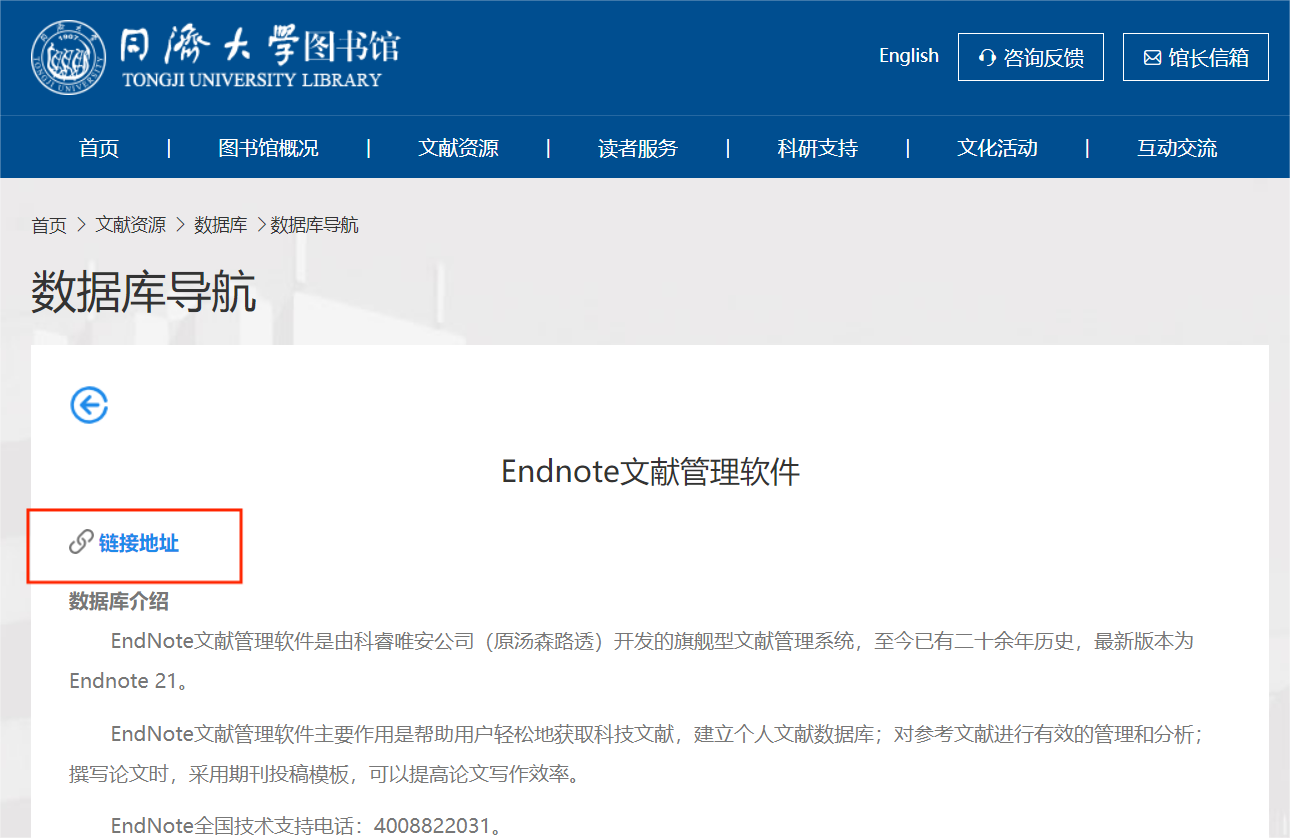Click 数据库 in the breadcrumb trail
The height and width of the screenshot is (838, 1290).
tap(221, 225)
